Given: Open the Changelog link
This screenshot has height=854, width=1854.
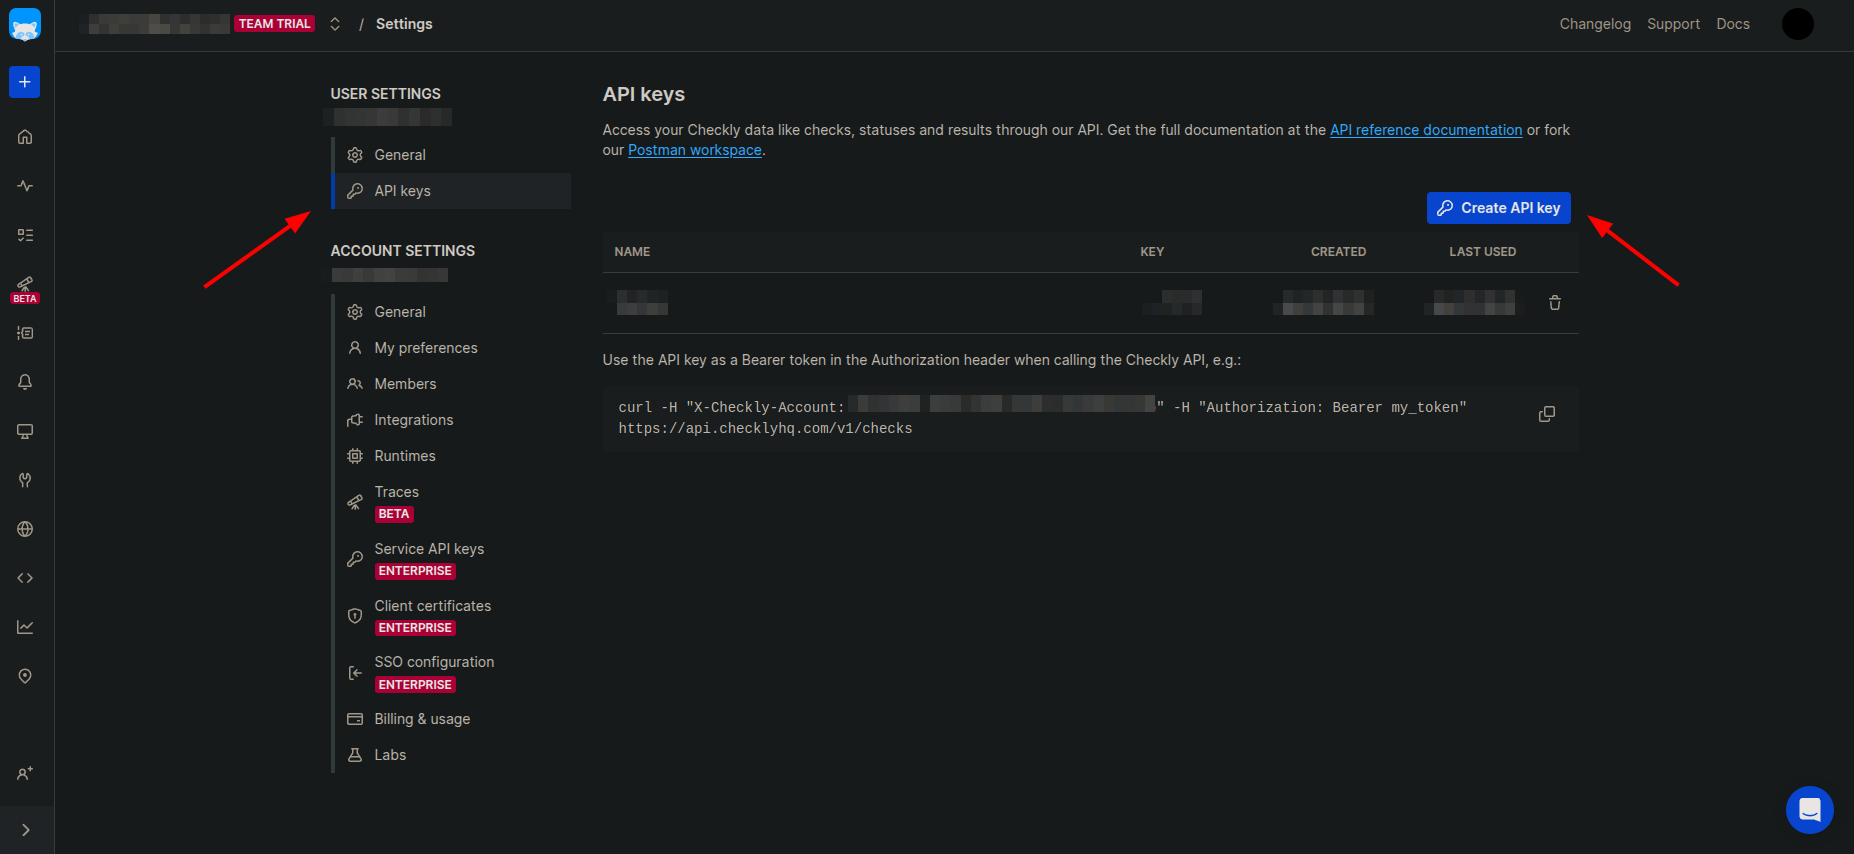Looking at the screenshot, I should [x=1595, y=24].
